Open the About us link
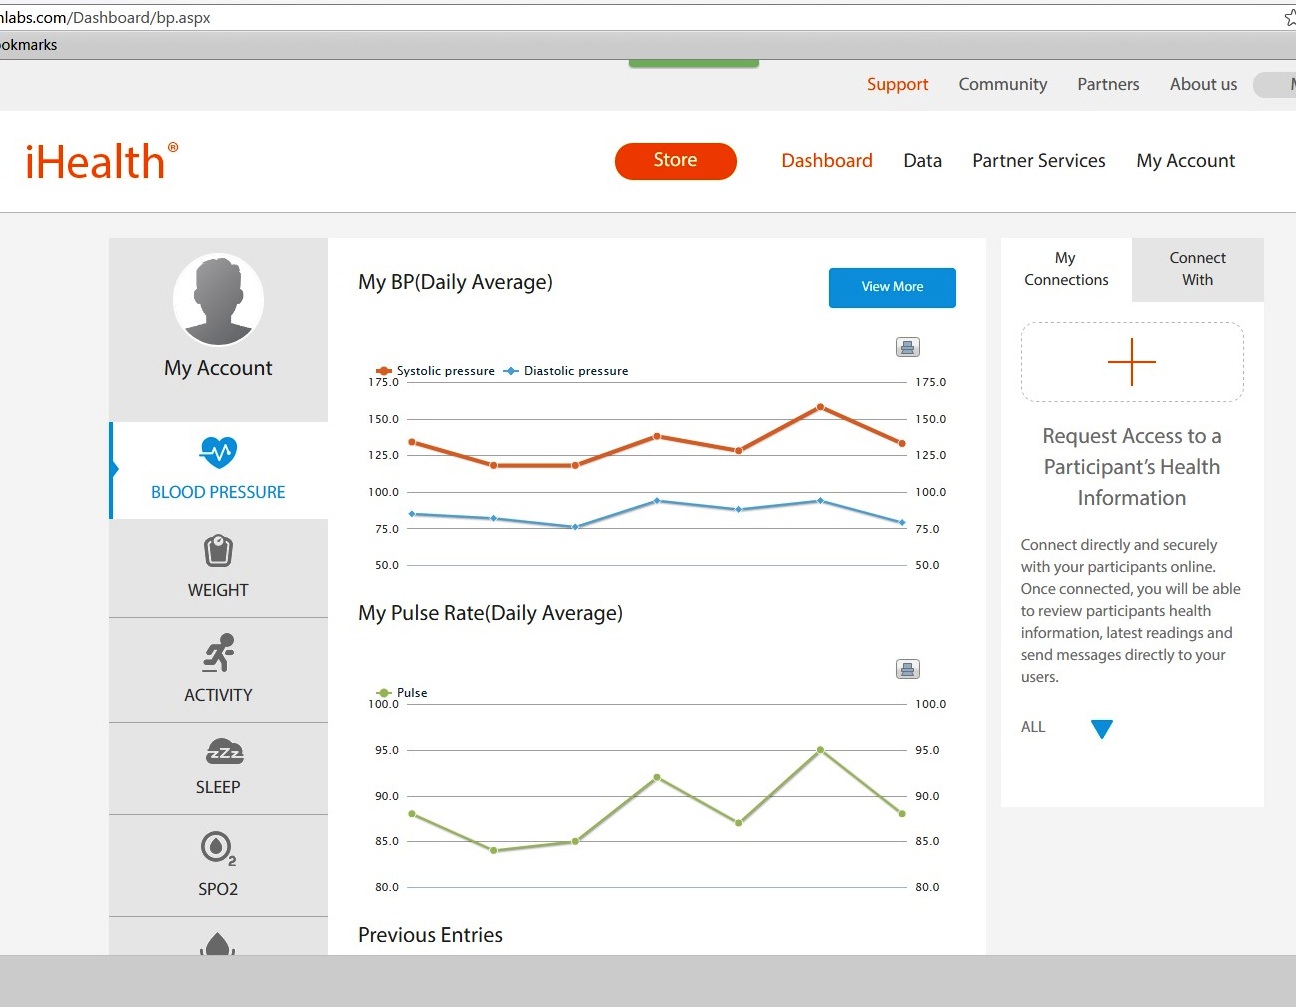Image resolution: width=1296 pixels, height=1007 pixels. [1203, 85]
